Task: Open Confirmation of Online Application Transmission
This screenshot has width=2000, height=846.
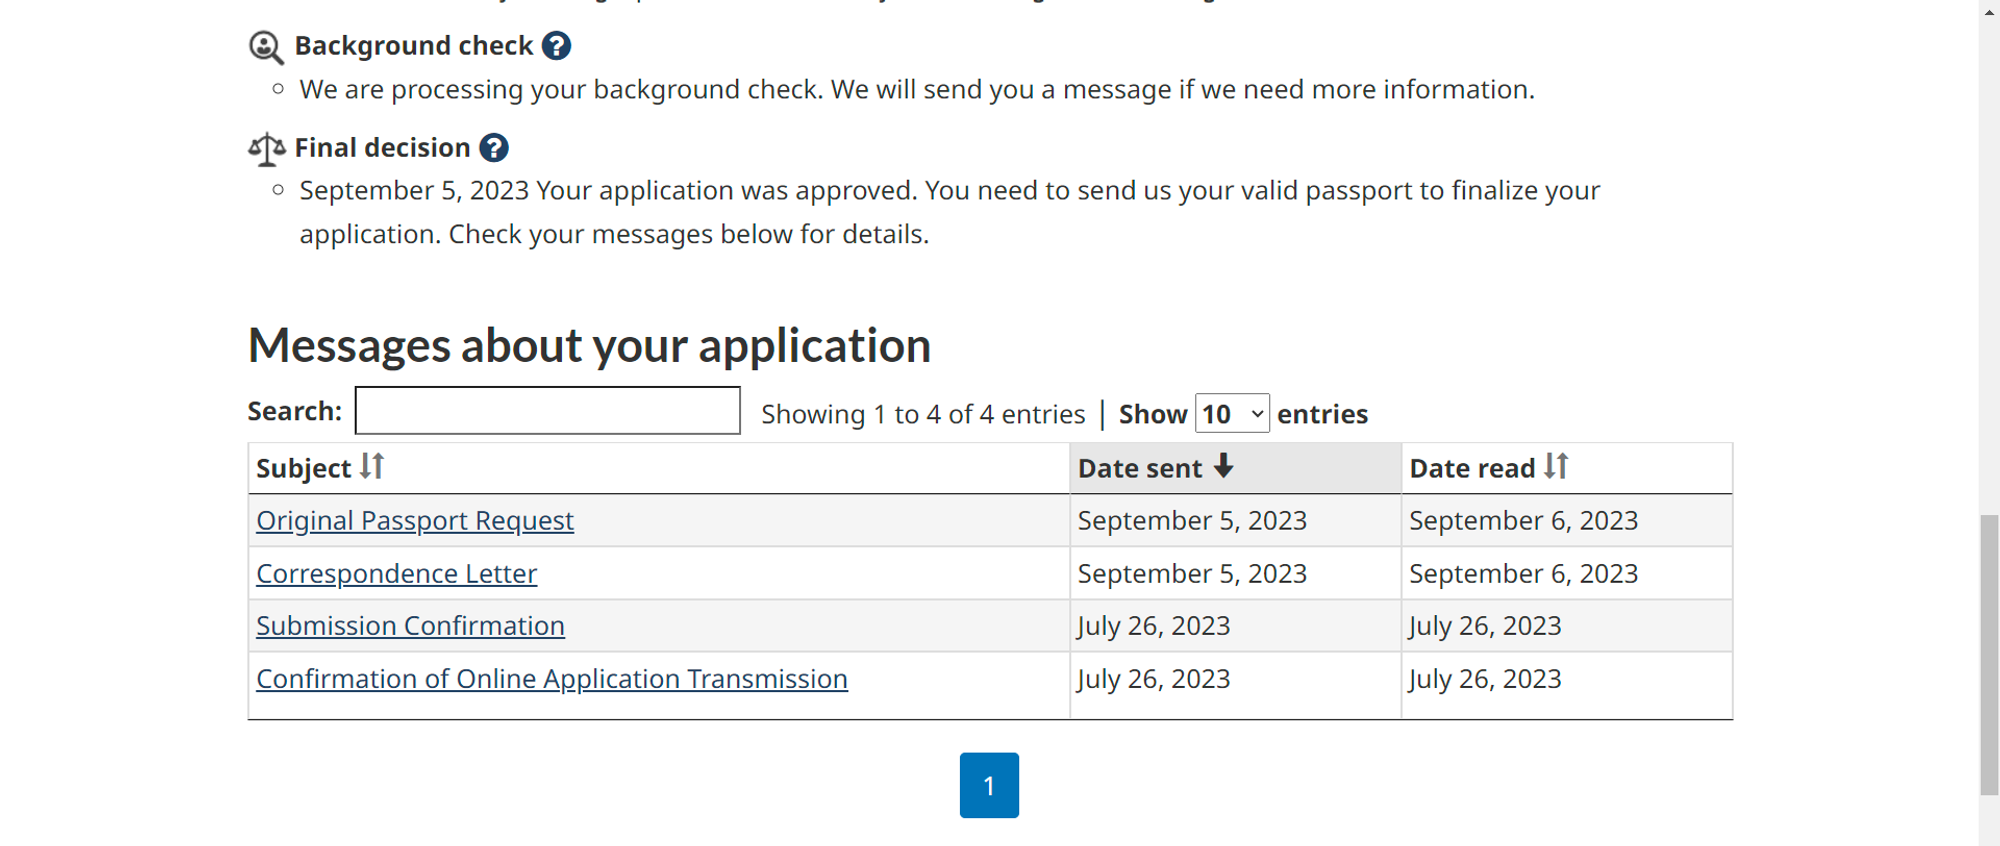Action: coord(552,679)
